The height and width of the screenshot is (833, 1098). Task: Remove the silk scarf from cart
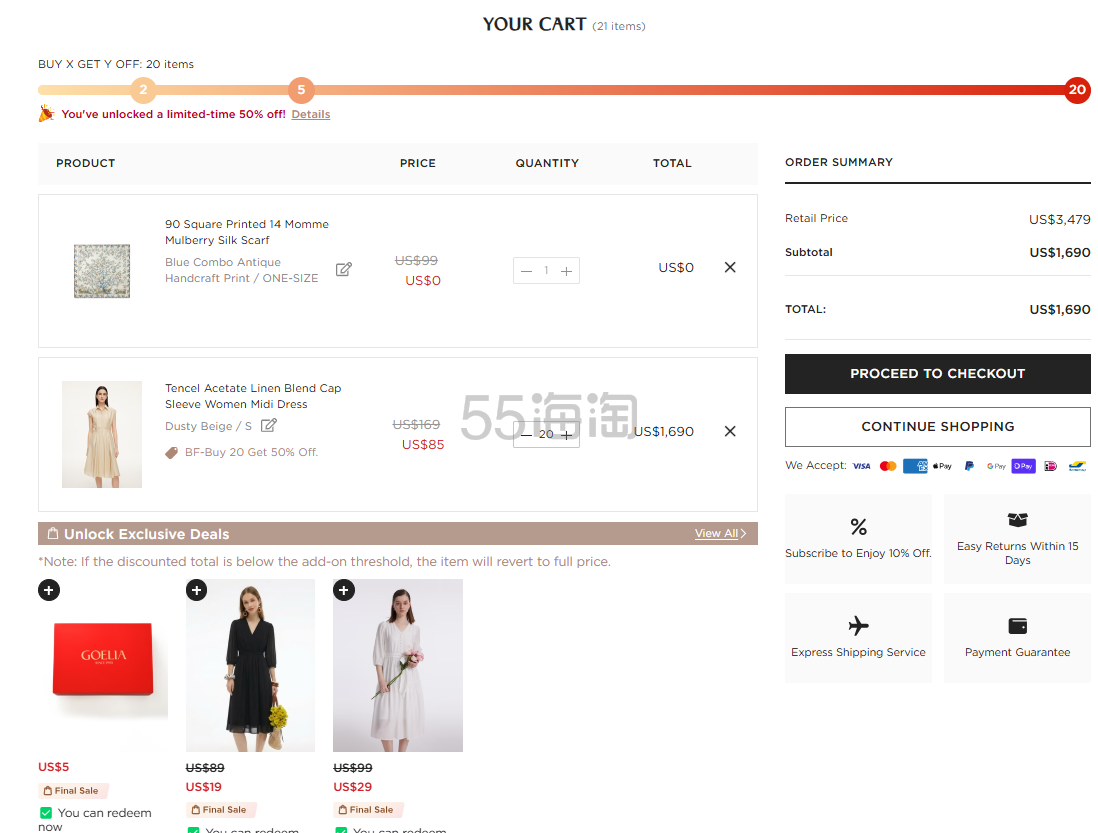coord(730,267)
